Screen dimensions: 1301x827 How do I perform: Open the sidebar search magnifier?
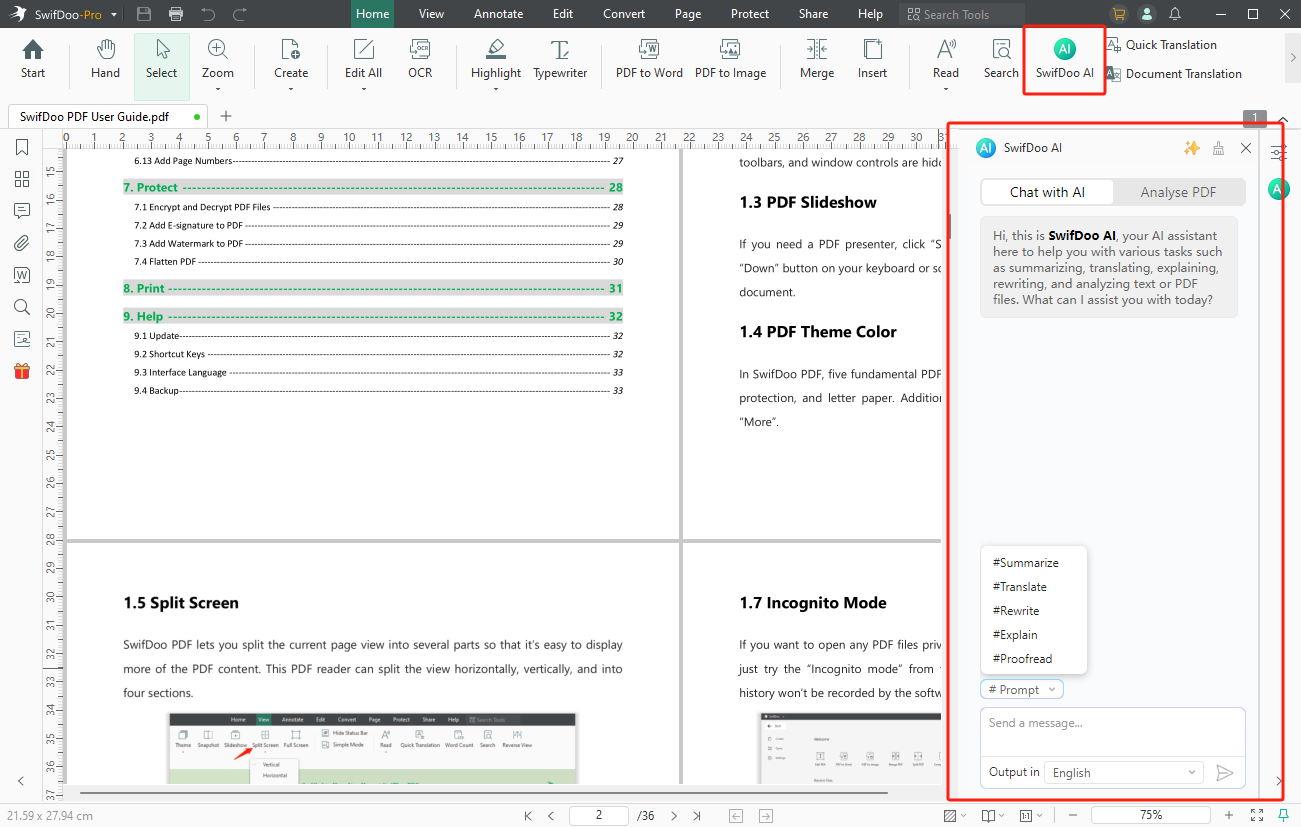pyautogui.click(x=22, y=307)
